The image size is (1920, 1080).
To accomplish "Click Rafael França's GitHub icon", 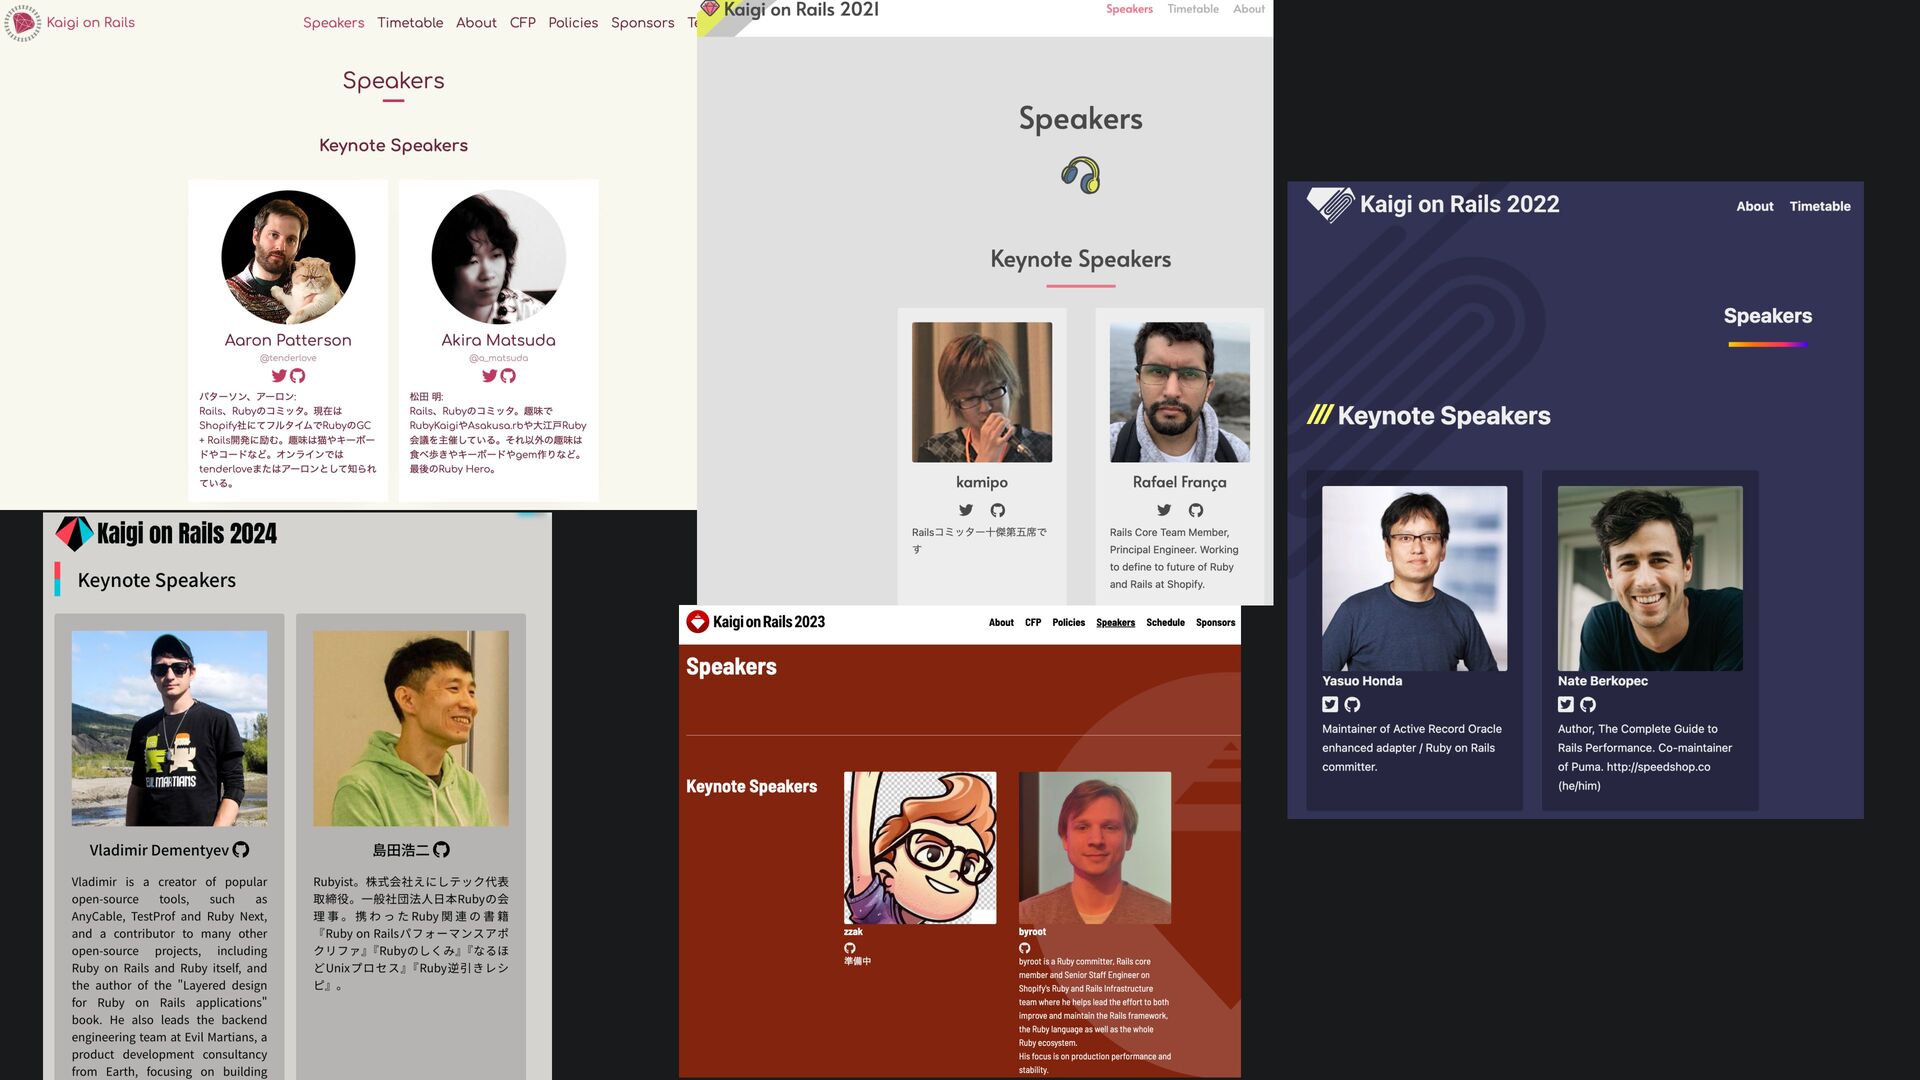I will 1196,510.
